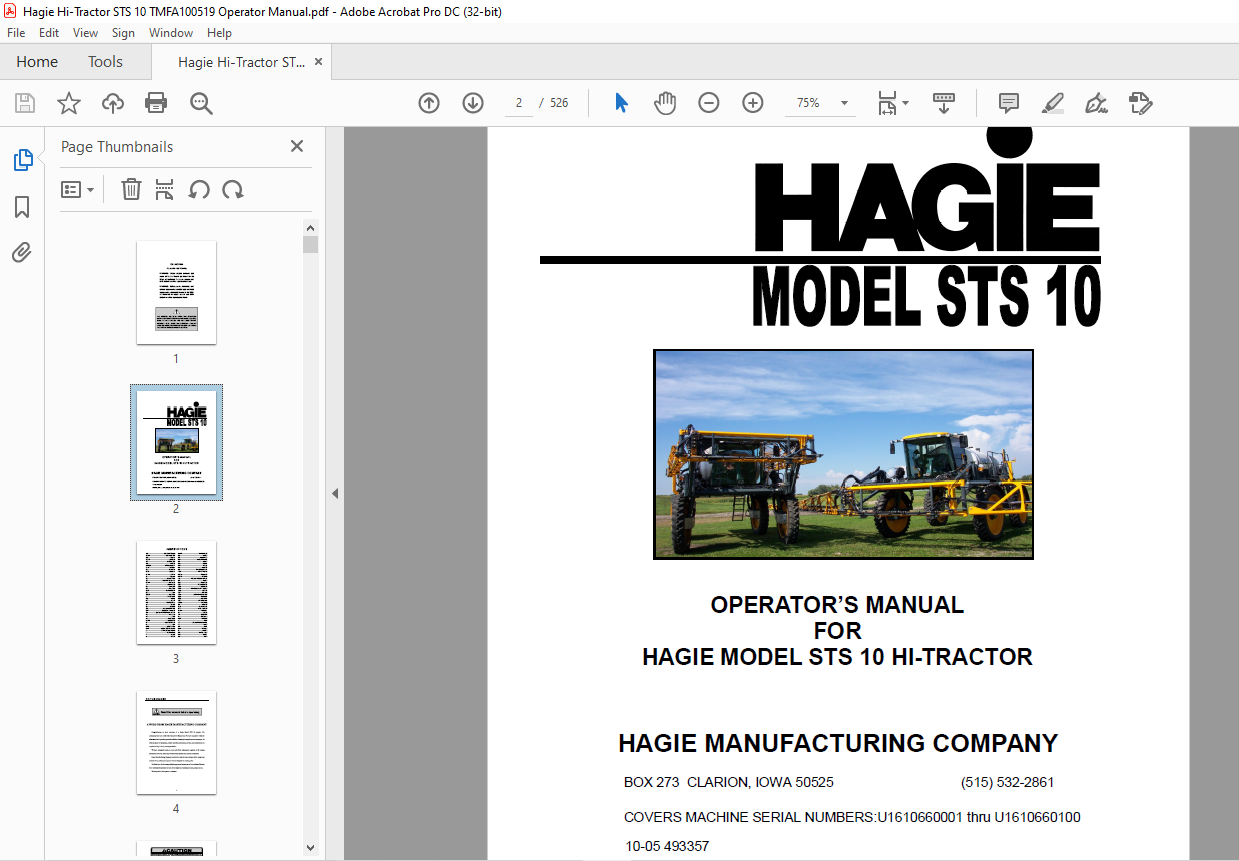Screen dimensions: 1239x861
Task: Show the Page Thumbnails pane icon
Action: (x=22, y=160)
